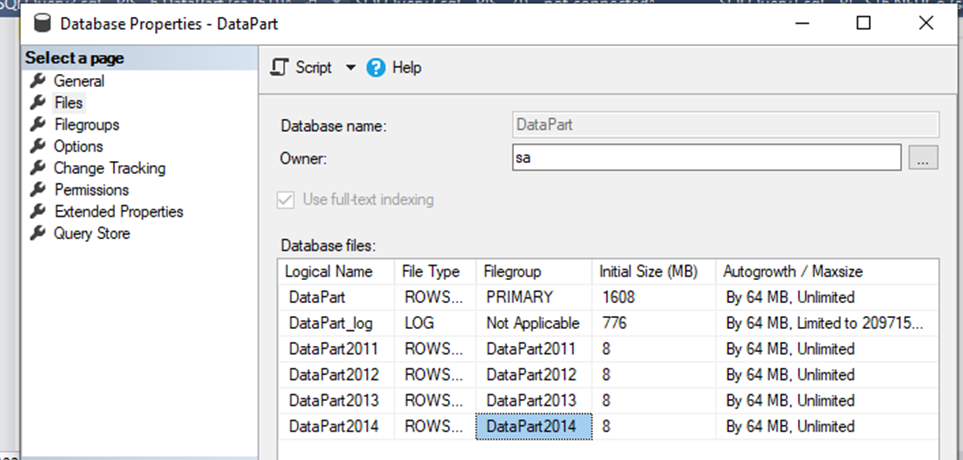Image resolution: width=963 pixels, height=460 pixels.
Task: Open the Files page
Action: click(68, 103)
